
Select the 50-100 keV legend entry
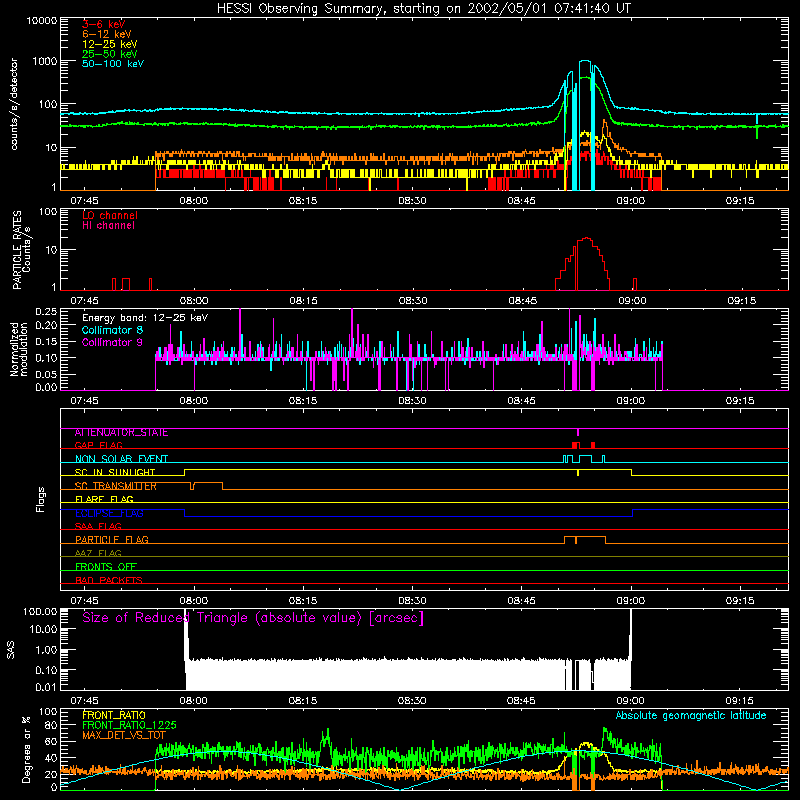pos(113,64)
